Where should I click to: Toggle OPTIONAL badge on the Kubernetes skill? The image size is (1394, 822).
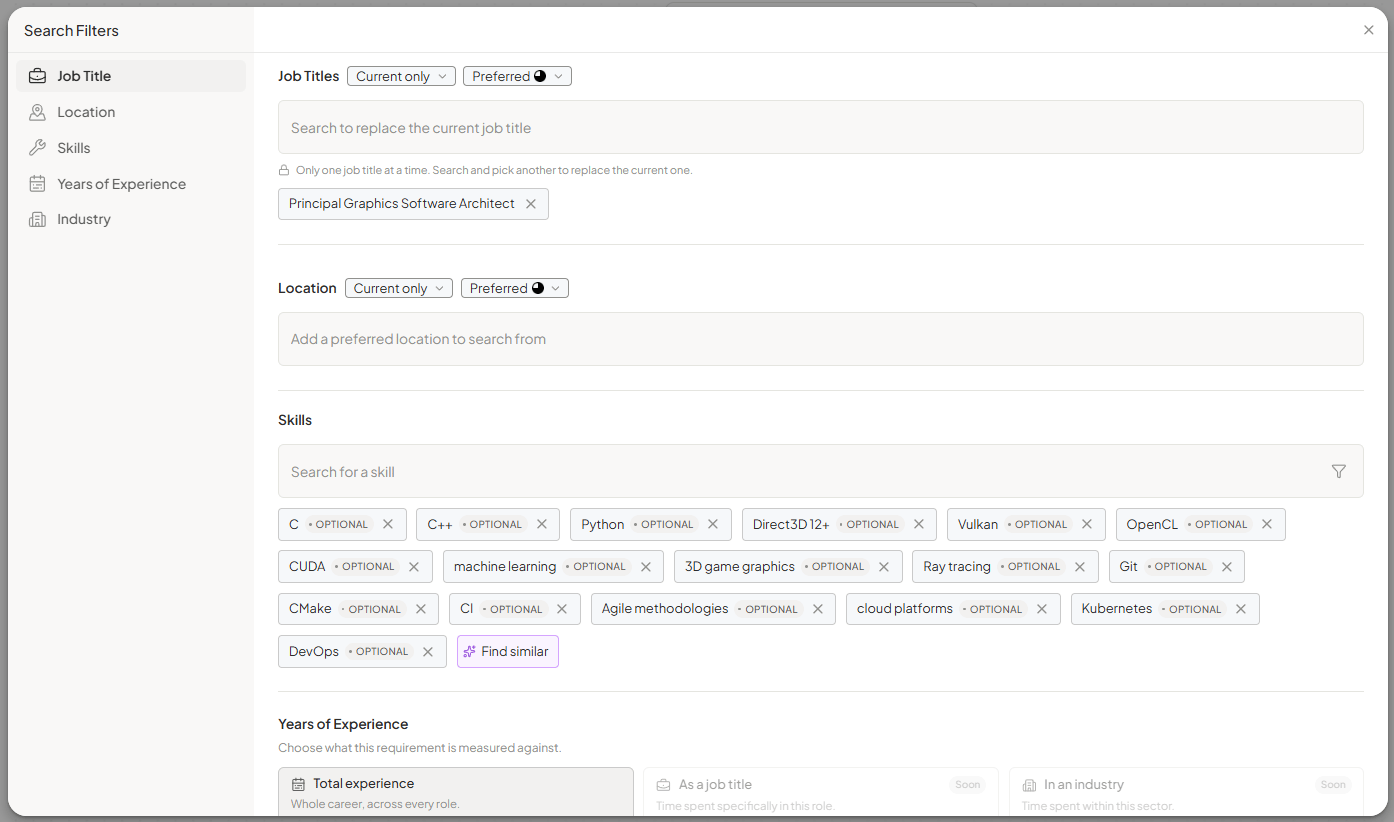tap(1191, 609)
